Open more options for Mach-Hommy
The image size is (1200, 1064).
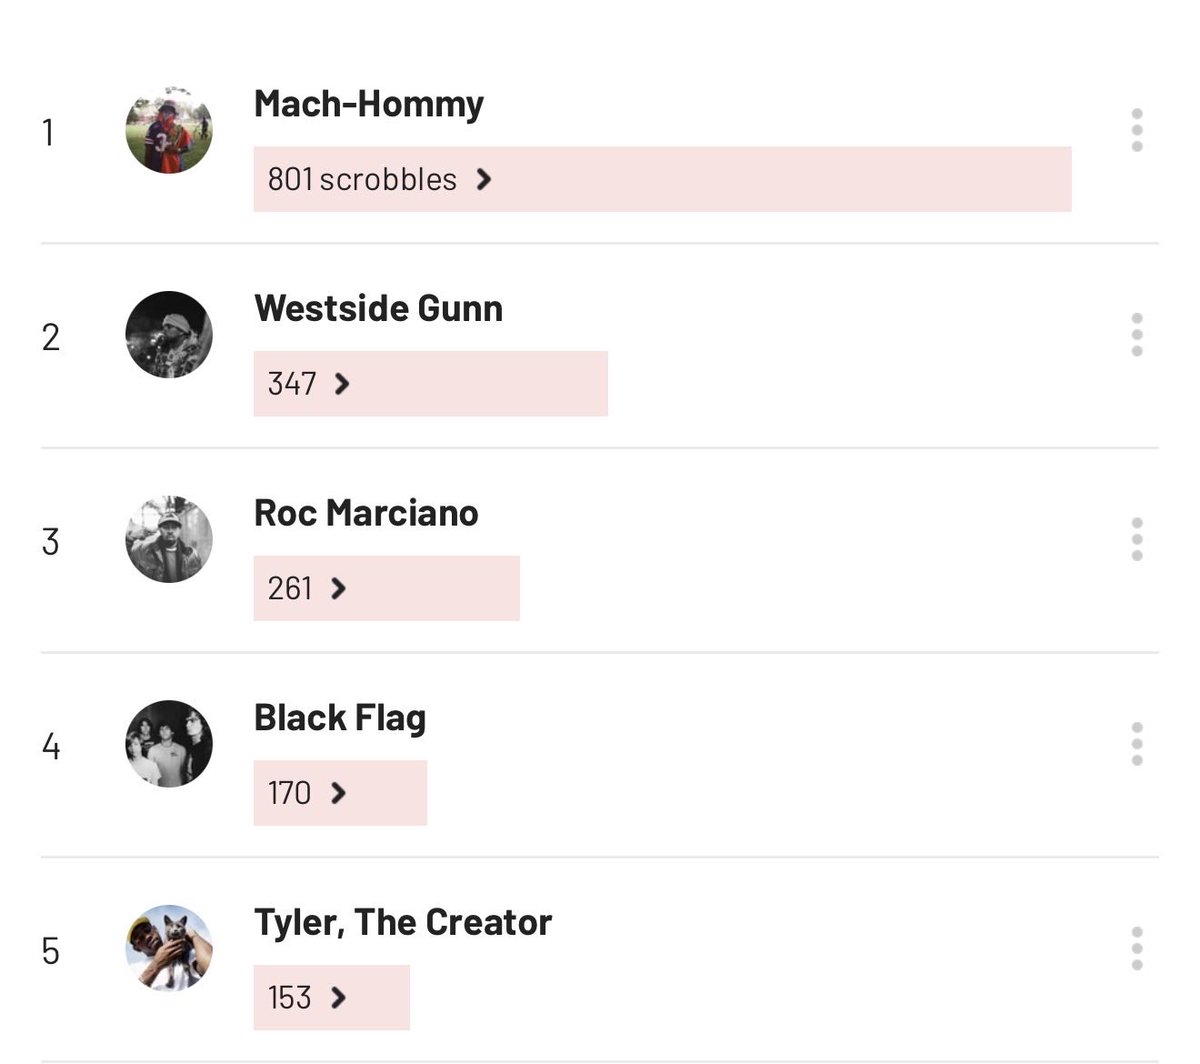(1137, 131)
